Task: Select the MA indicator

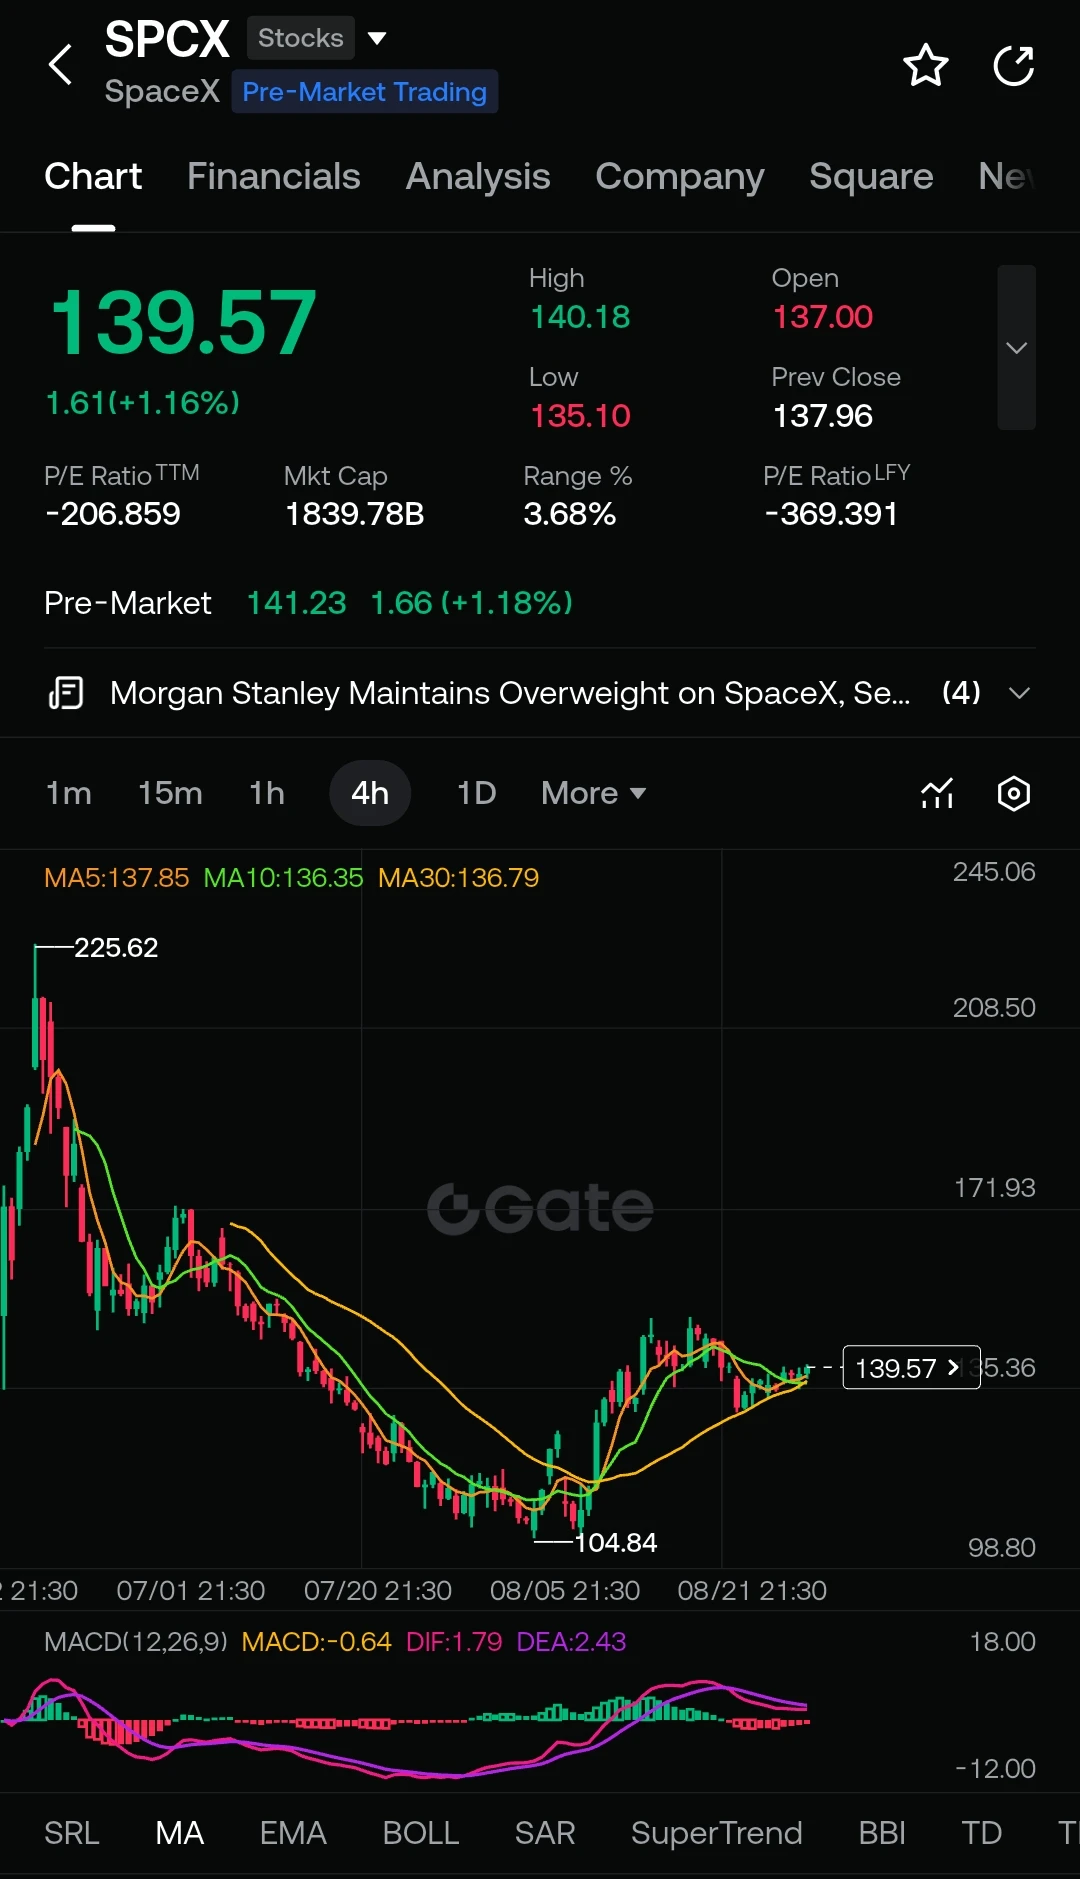Action: (x=180, y=1833)
